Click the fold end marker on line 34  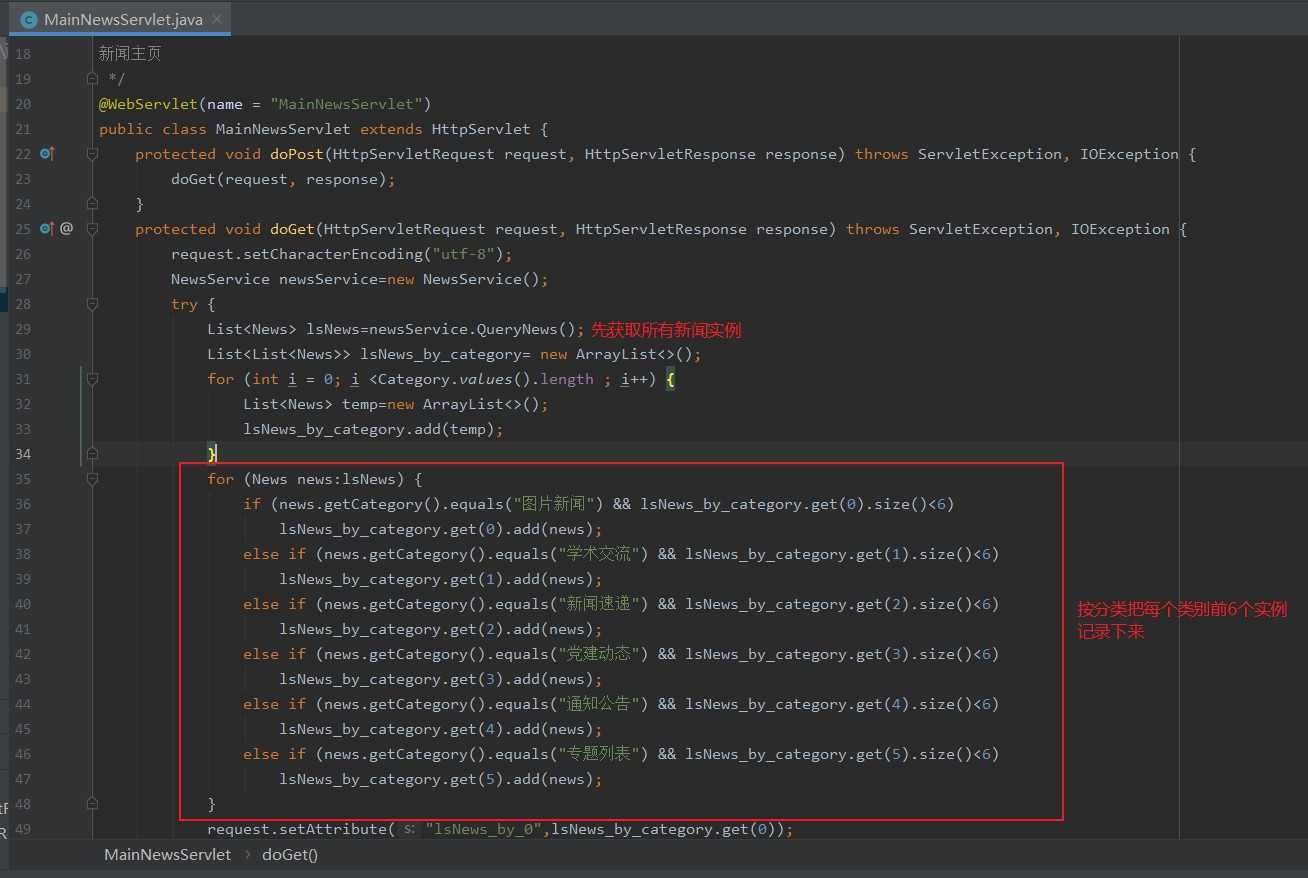click(92, 454)
